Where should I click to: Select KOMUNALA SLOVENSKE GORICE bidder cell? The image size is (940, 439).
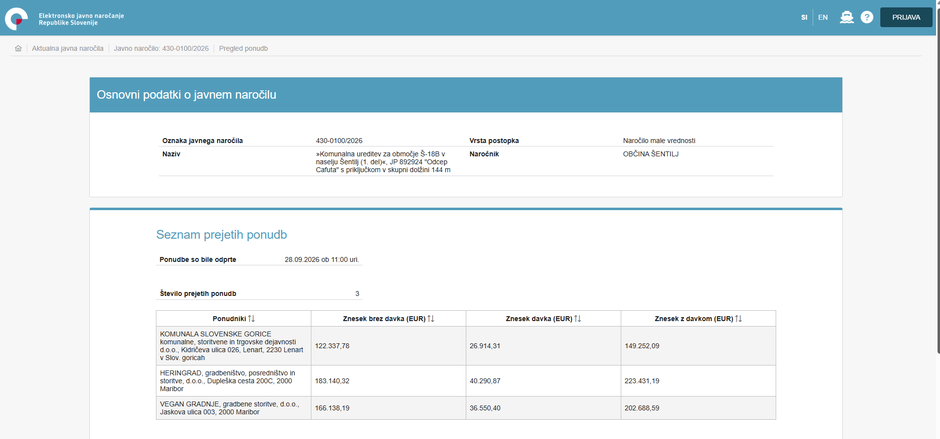233,346
